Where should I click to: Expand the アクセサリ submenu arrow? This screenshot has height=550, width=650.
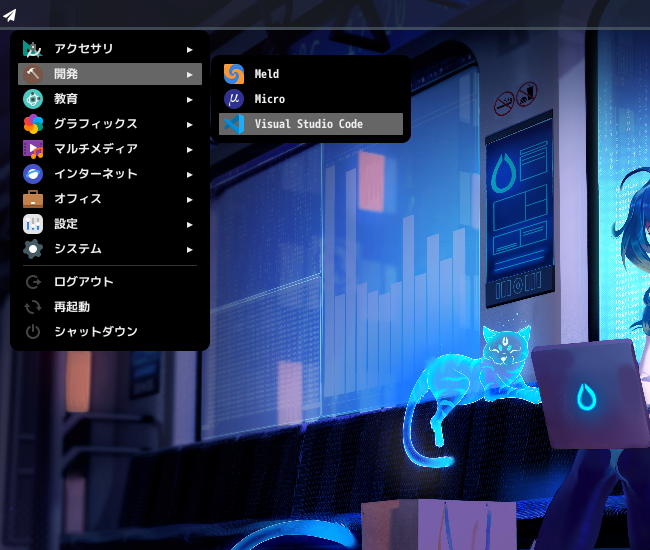pos(189,50)
